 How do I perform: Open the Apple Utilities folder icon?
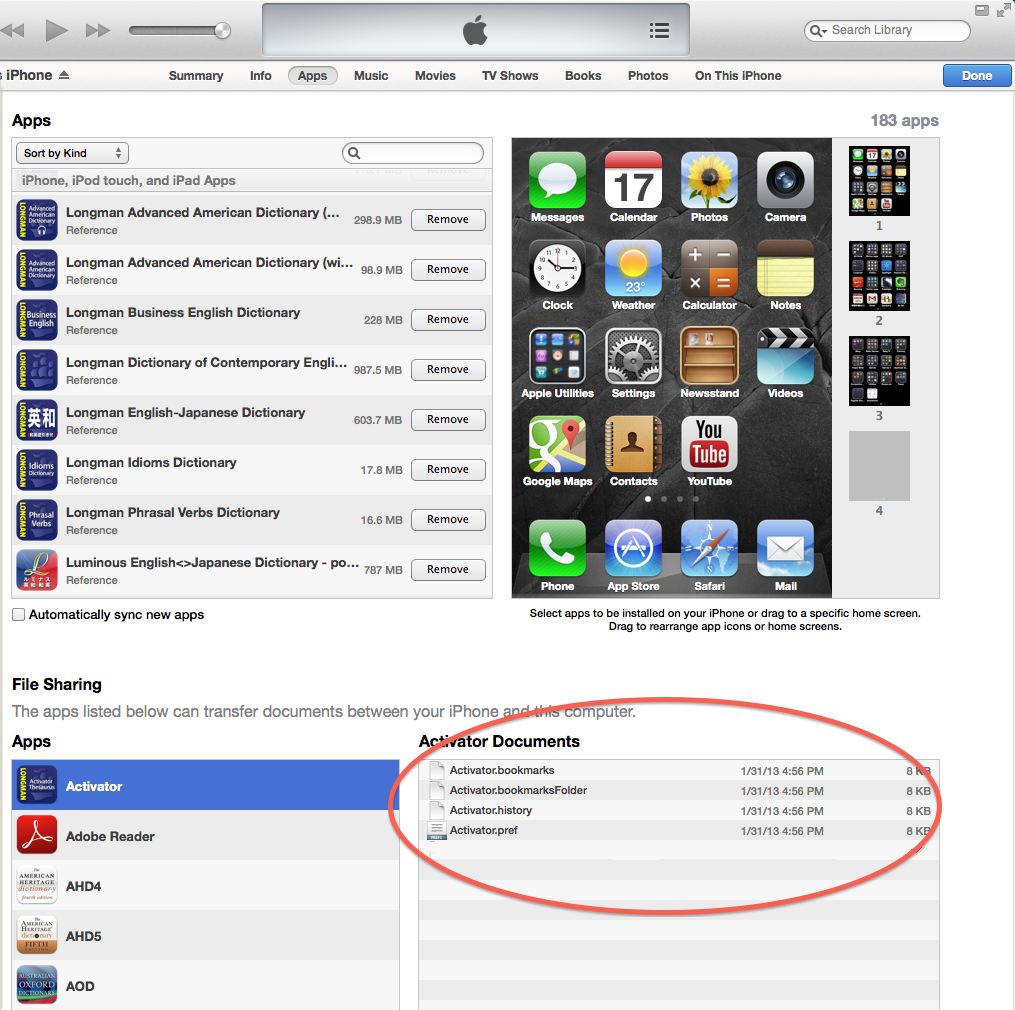(557, 356)
